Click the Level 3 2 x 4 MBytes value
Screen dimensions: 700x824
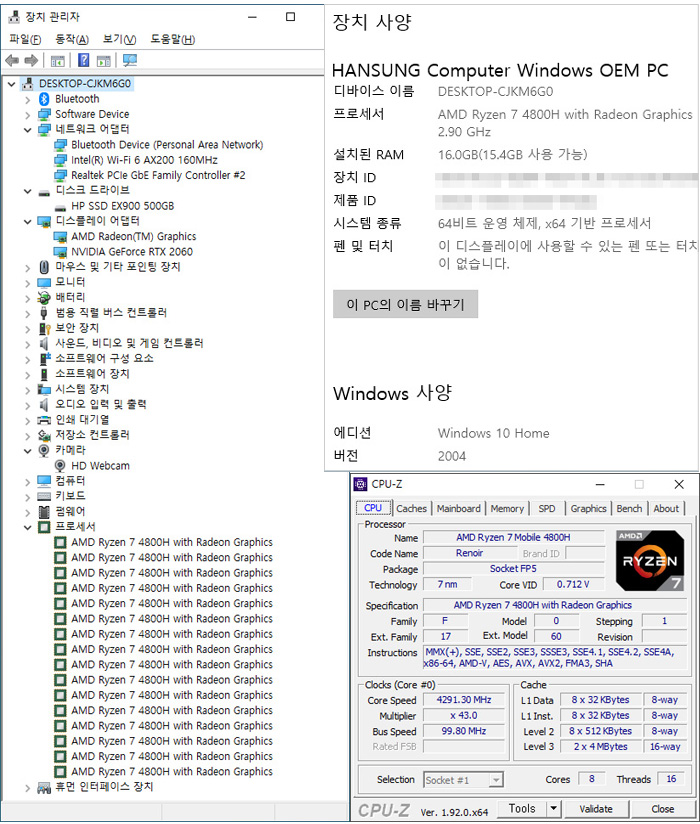click(601, 747)
